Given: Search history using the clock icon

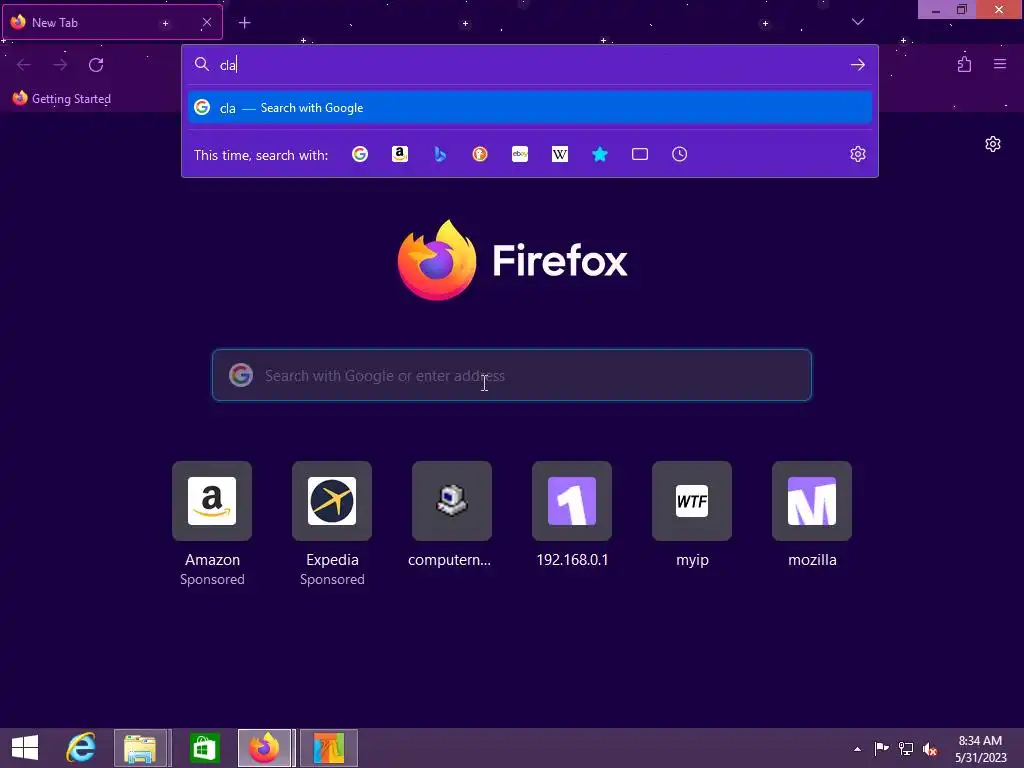Looking at the screenshot, I should (x=680, y=154).
